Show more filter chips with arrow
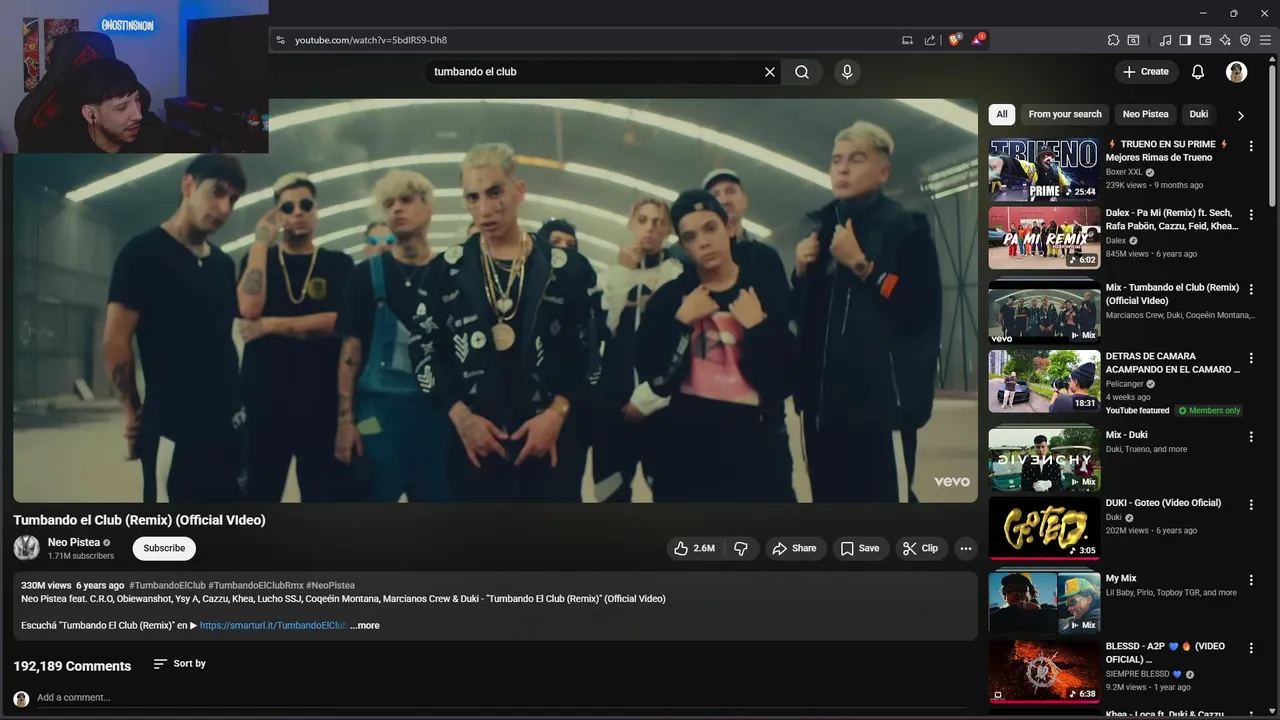 (x=1241, y=115)
